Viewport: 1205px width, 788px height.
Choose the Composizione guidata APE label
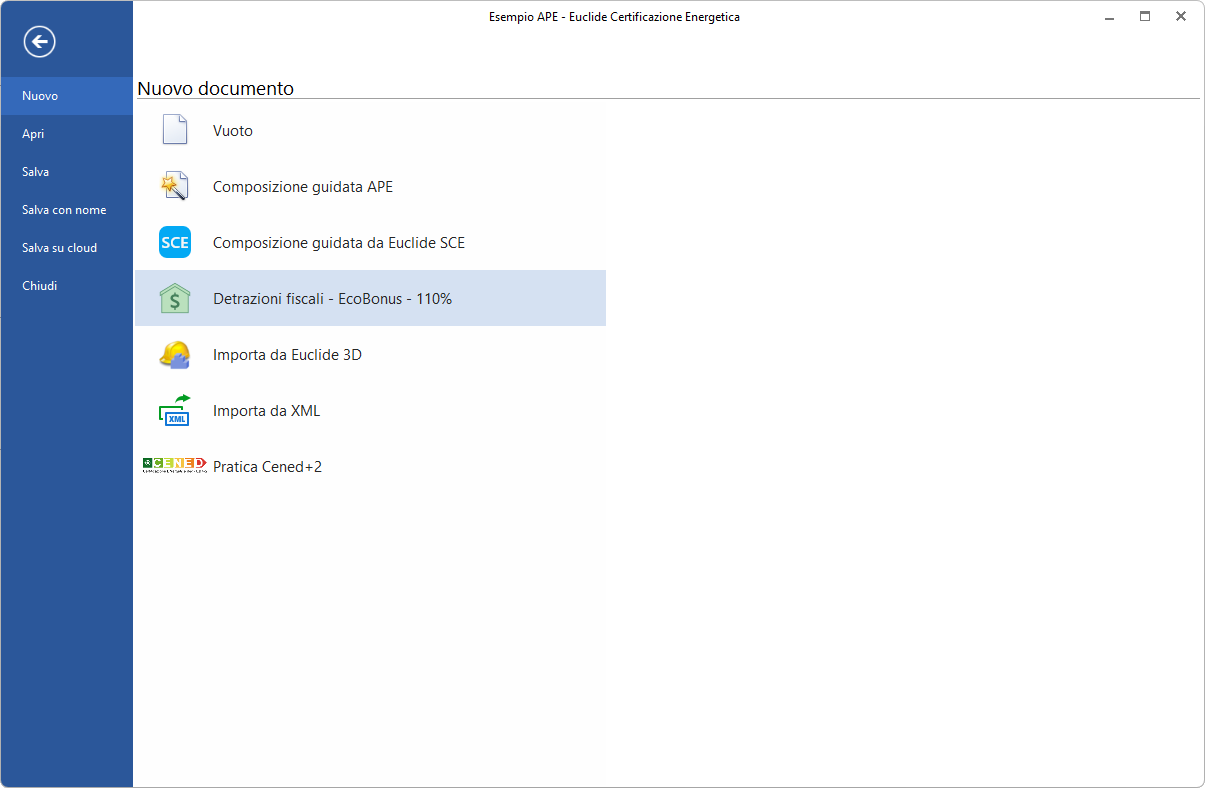303,187
